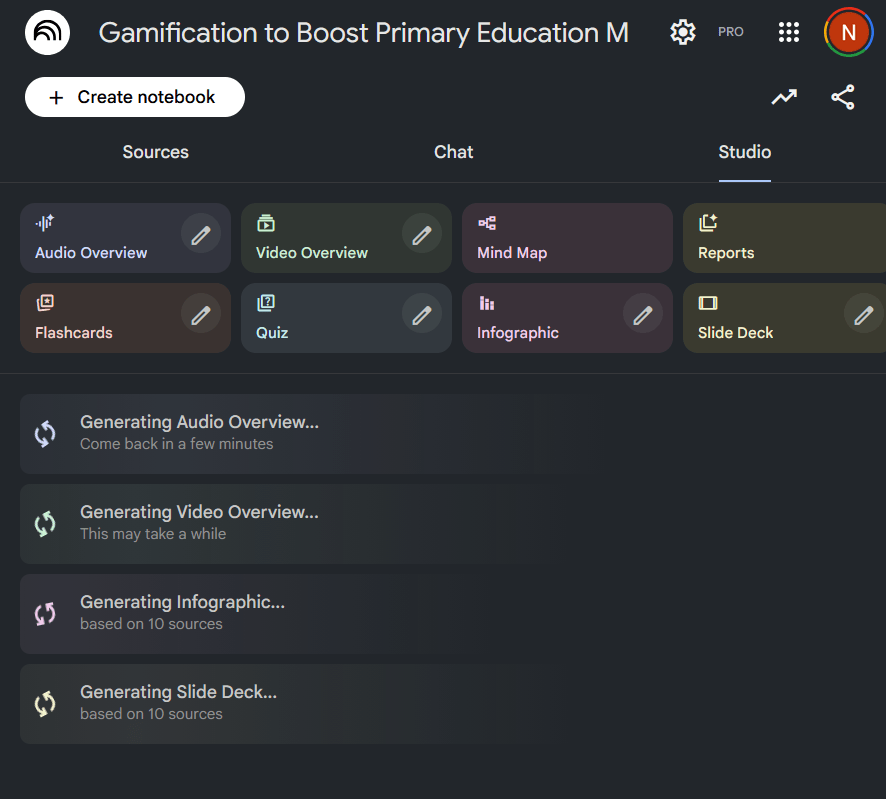886x799 pixels.
Task: Click the account avatar N
Action: (848, 32)
